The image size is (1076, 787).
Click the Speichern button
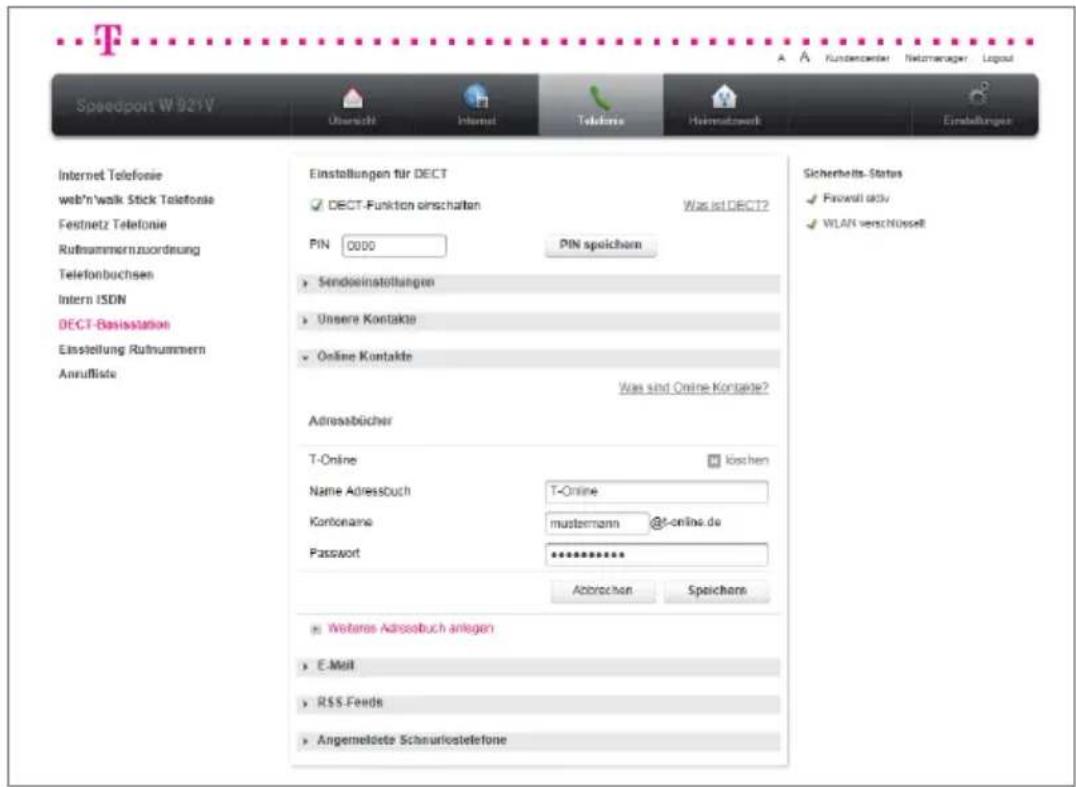(717, 591)
